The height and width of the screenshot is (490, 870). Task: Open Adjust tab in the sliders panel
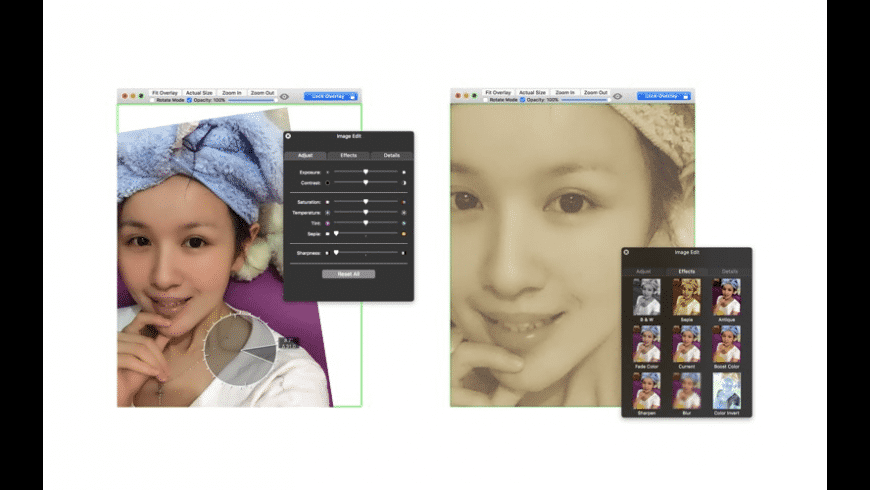click(x=305, y=155)
